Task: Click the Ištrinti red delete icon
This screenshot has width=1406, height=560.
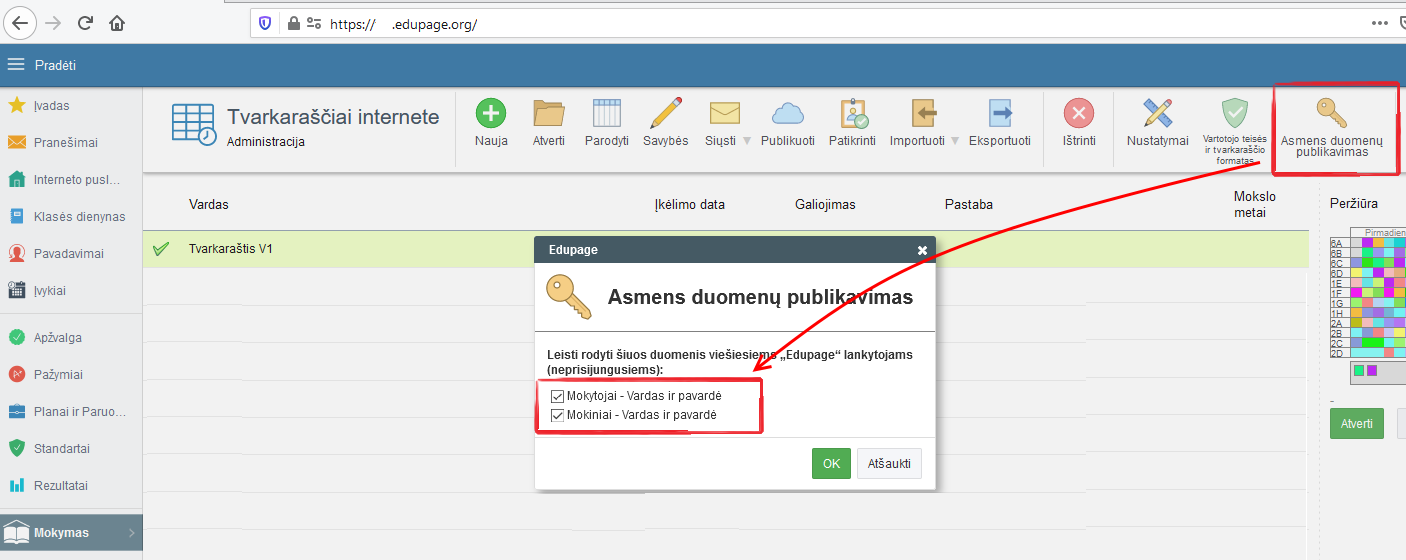Action: 1079,113
